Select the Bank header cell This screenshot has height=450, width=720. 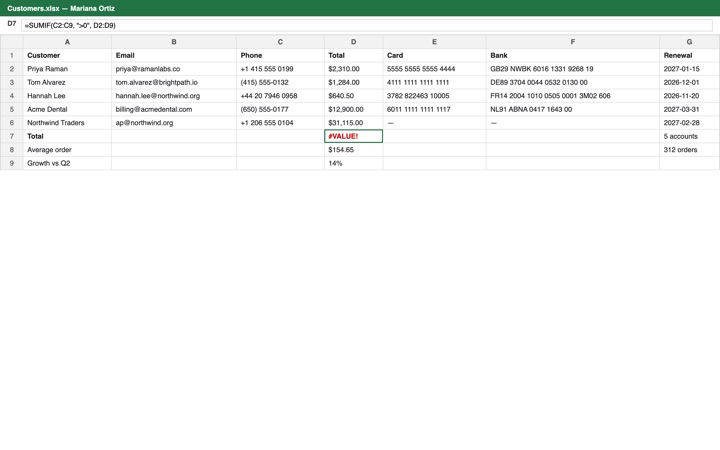pyautogui.click(x=573, y=55)
